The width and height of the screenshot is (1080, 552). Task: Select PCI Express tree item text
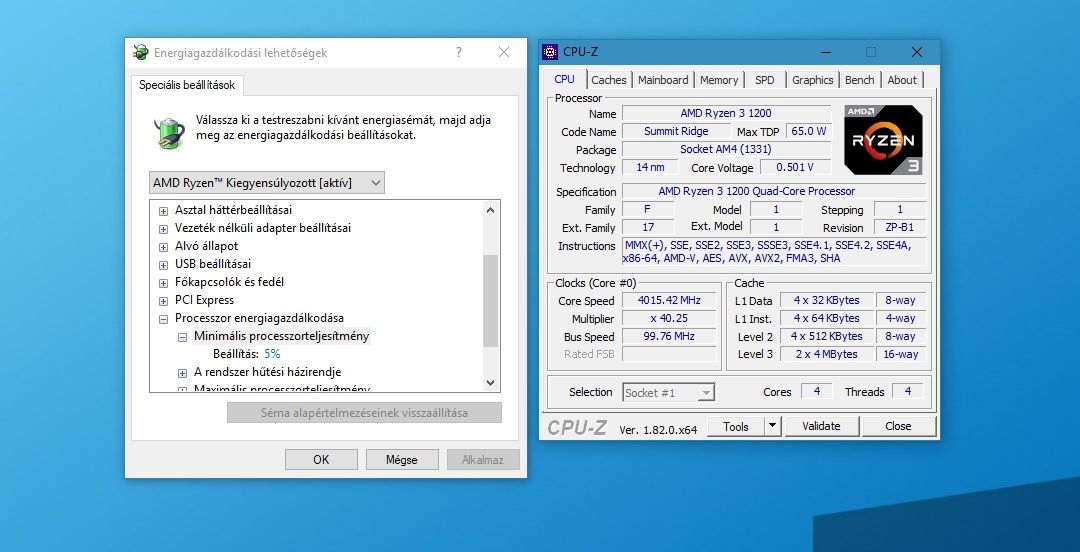205,300
